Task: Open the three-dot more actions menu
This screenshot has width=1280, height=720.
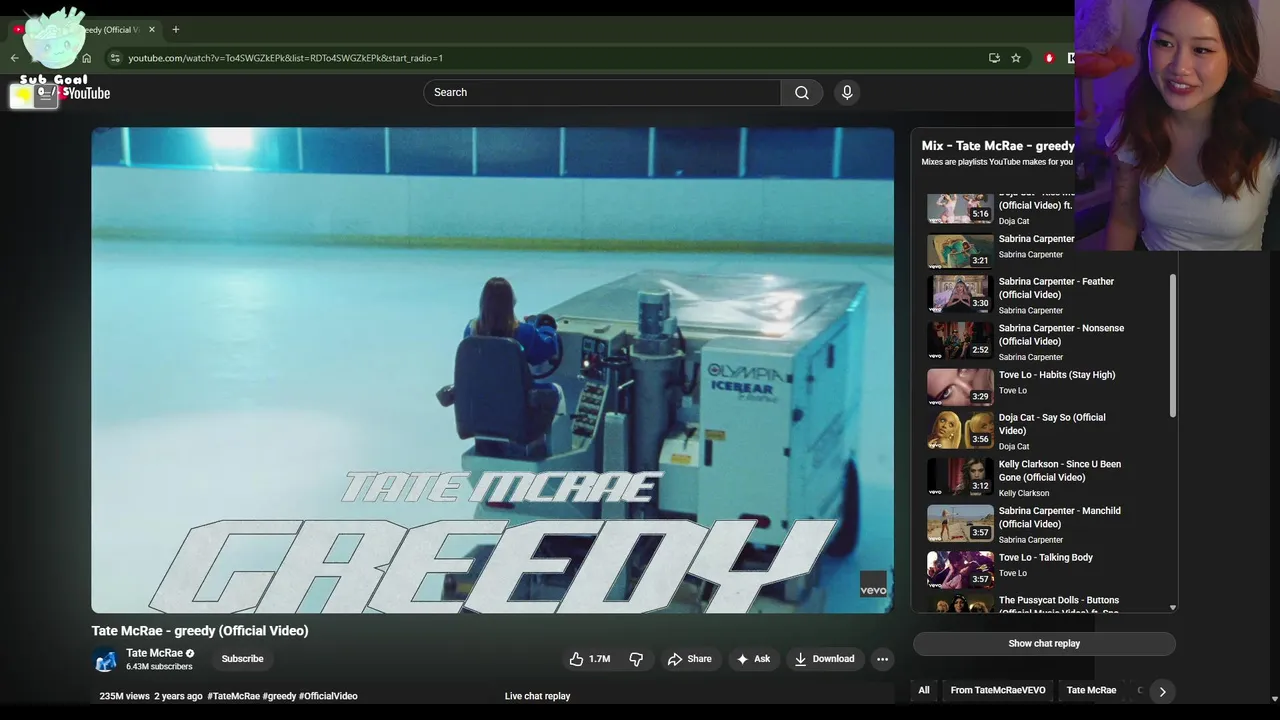Action: click(882, 659)
